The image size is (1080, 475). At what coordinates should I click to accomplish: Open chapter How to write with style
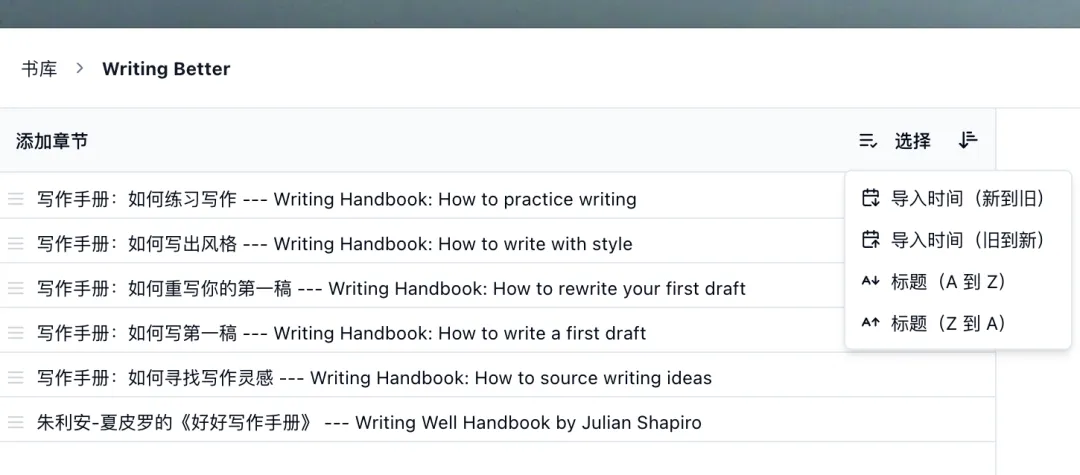[x=334, y=244]
